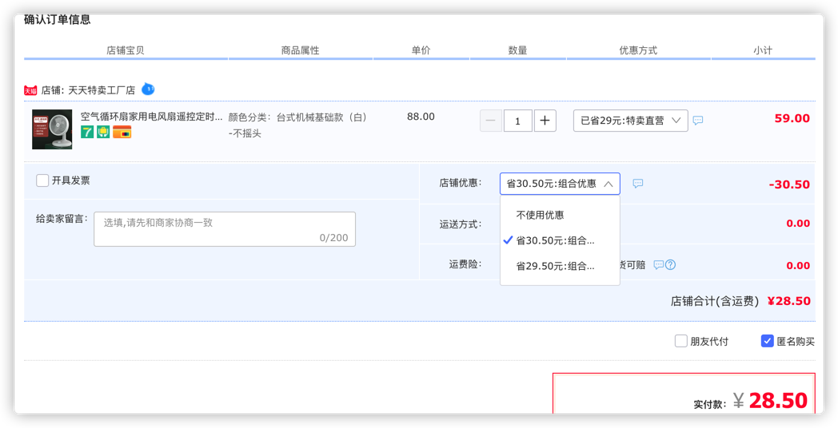Click comment icon next to 店铺优惠 dropdown
838x428 pixels.
[638, 184]
